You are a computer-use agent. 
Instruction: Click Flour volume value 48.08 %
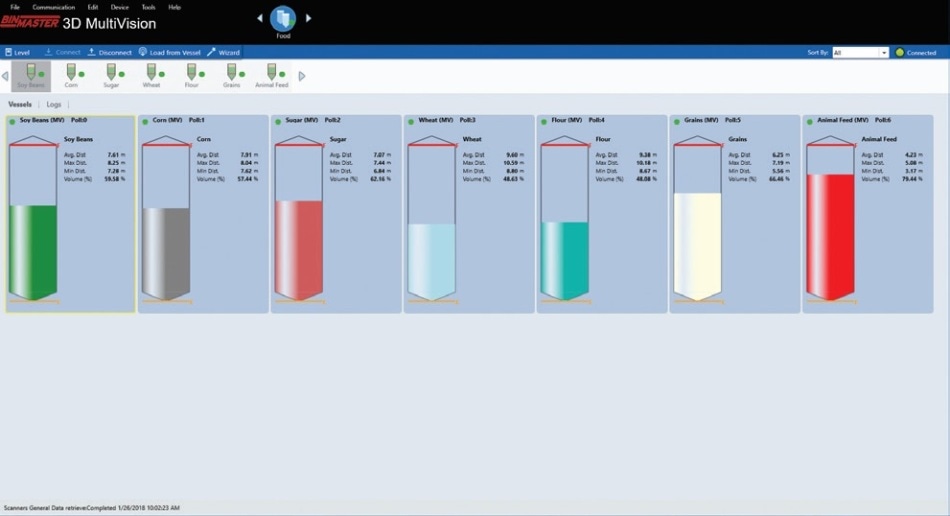646,179
